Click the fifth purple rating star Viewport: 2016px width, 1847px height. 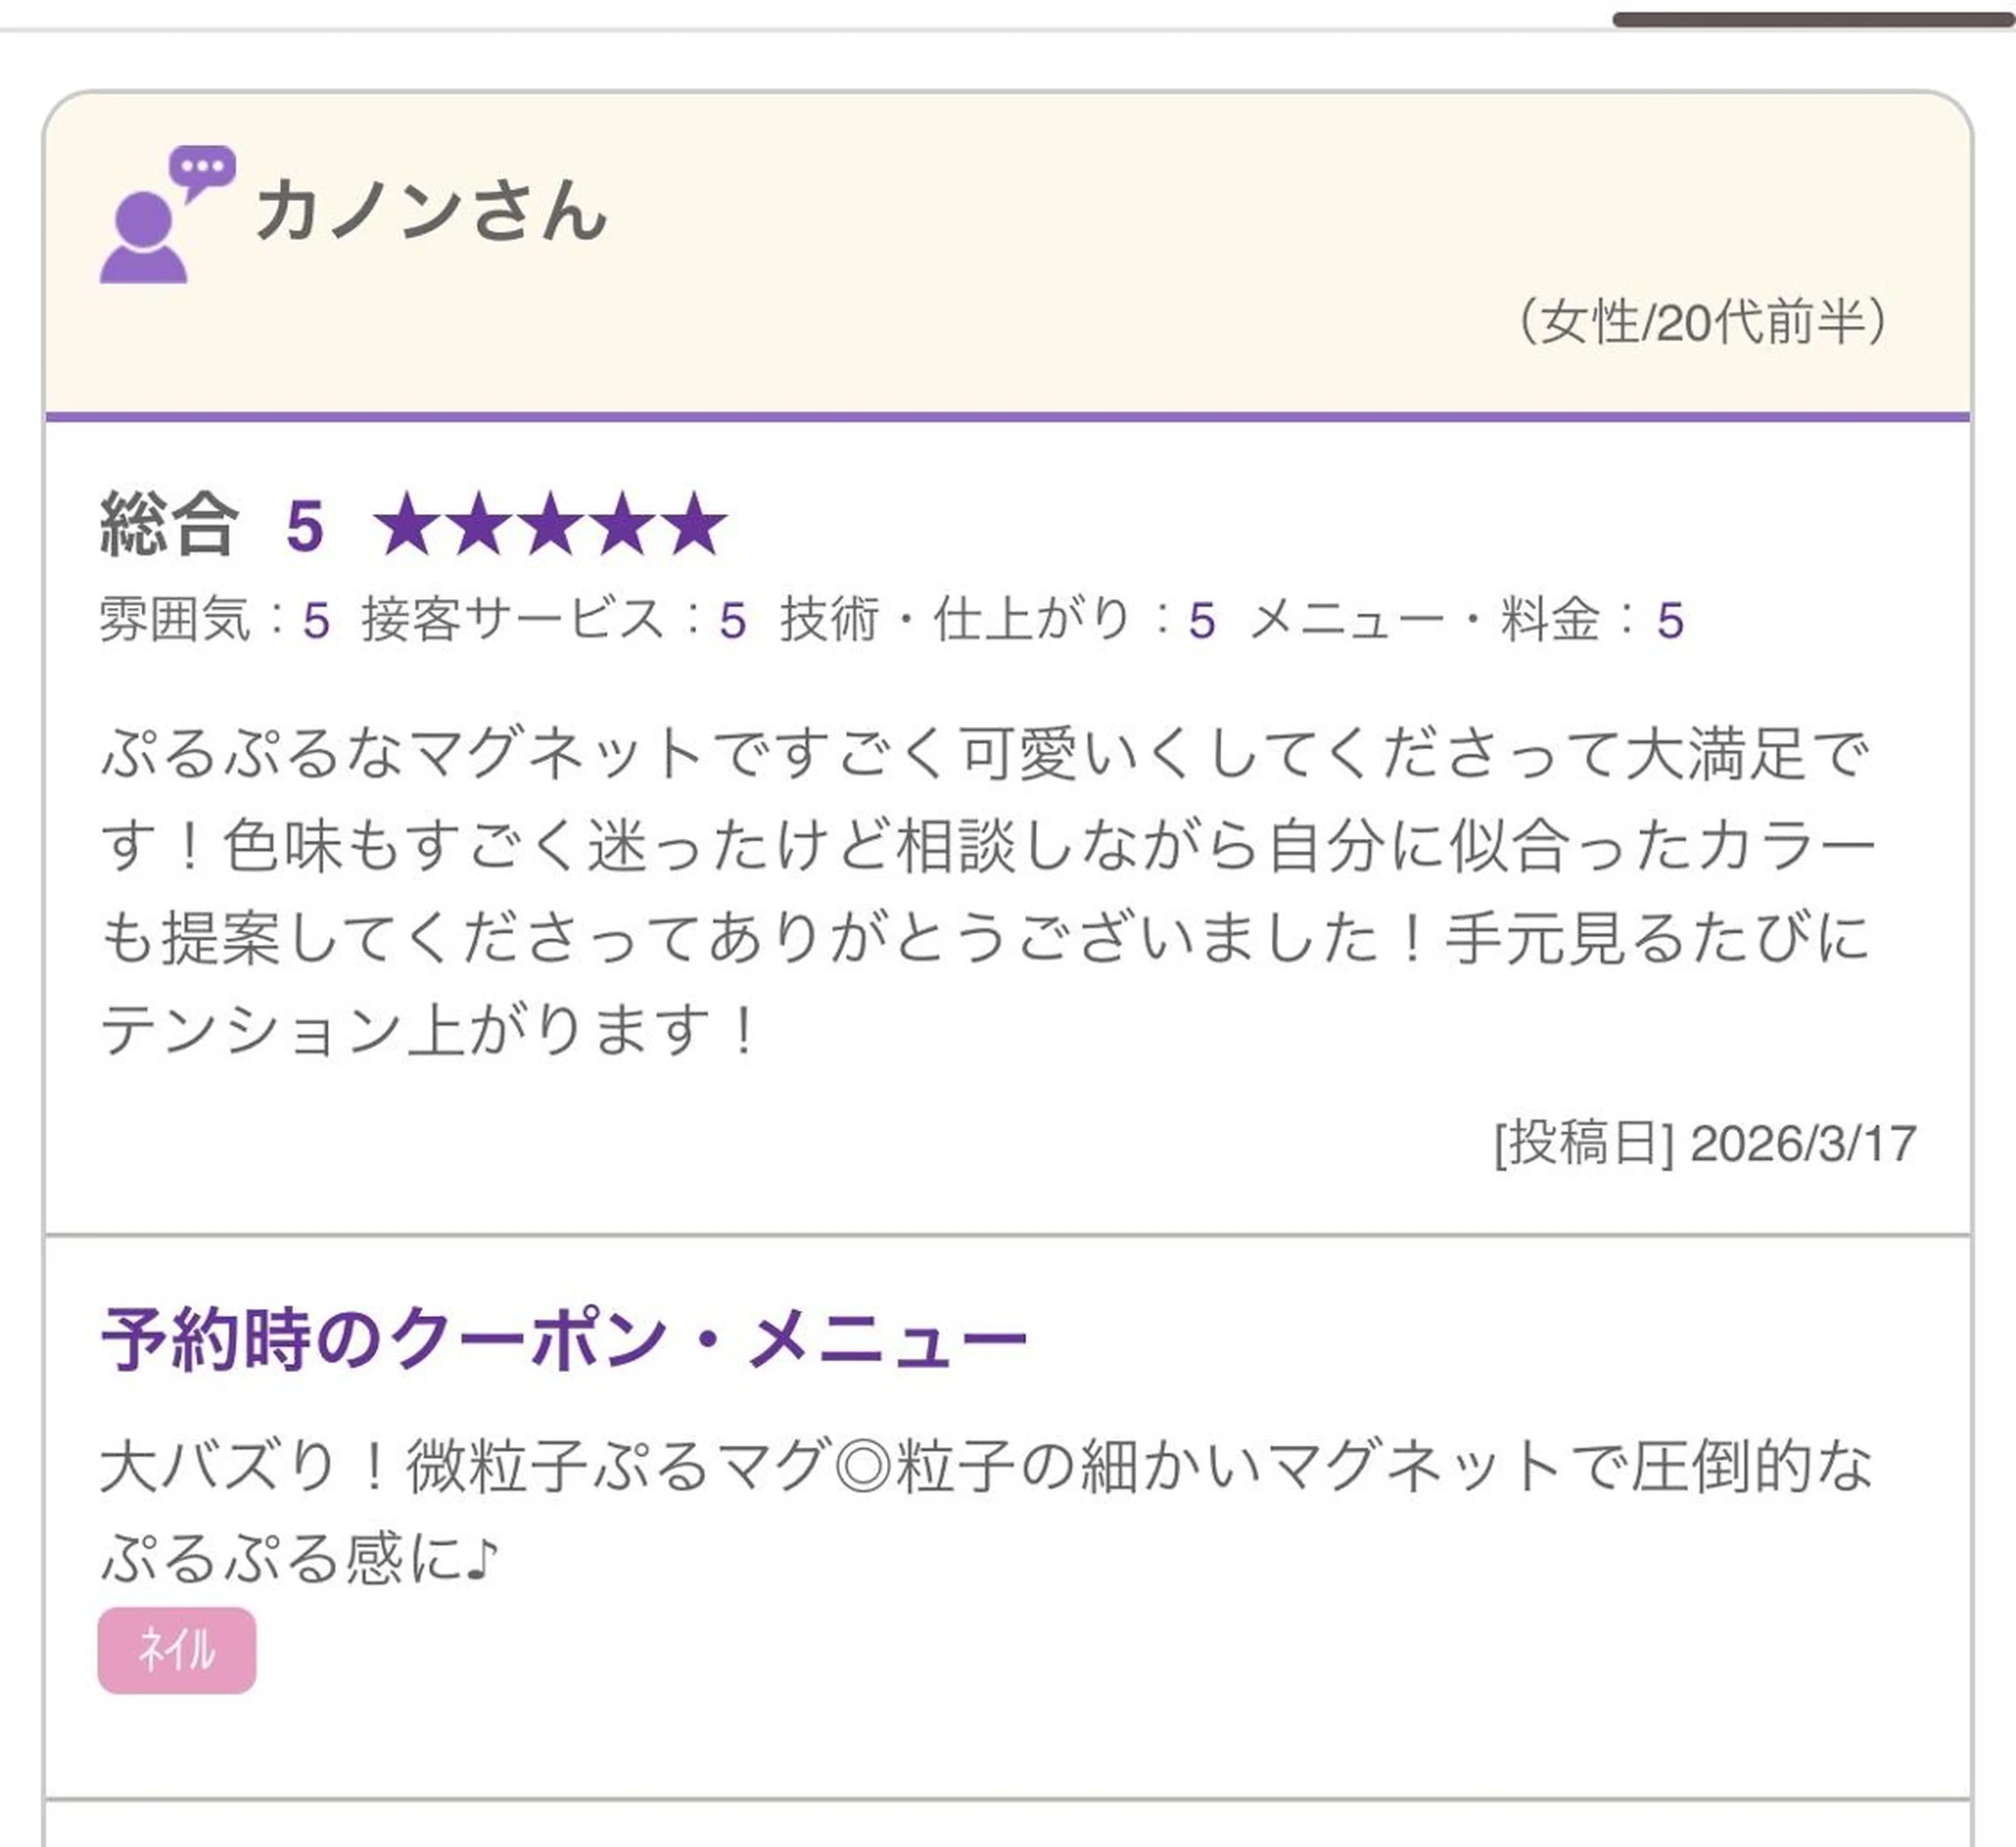click(x=695, y=524)
